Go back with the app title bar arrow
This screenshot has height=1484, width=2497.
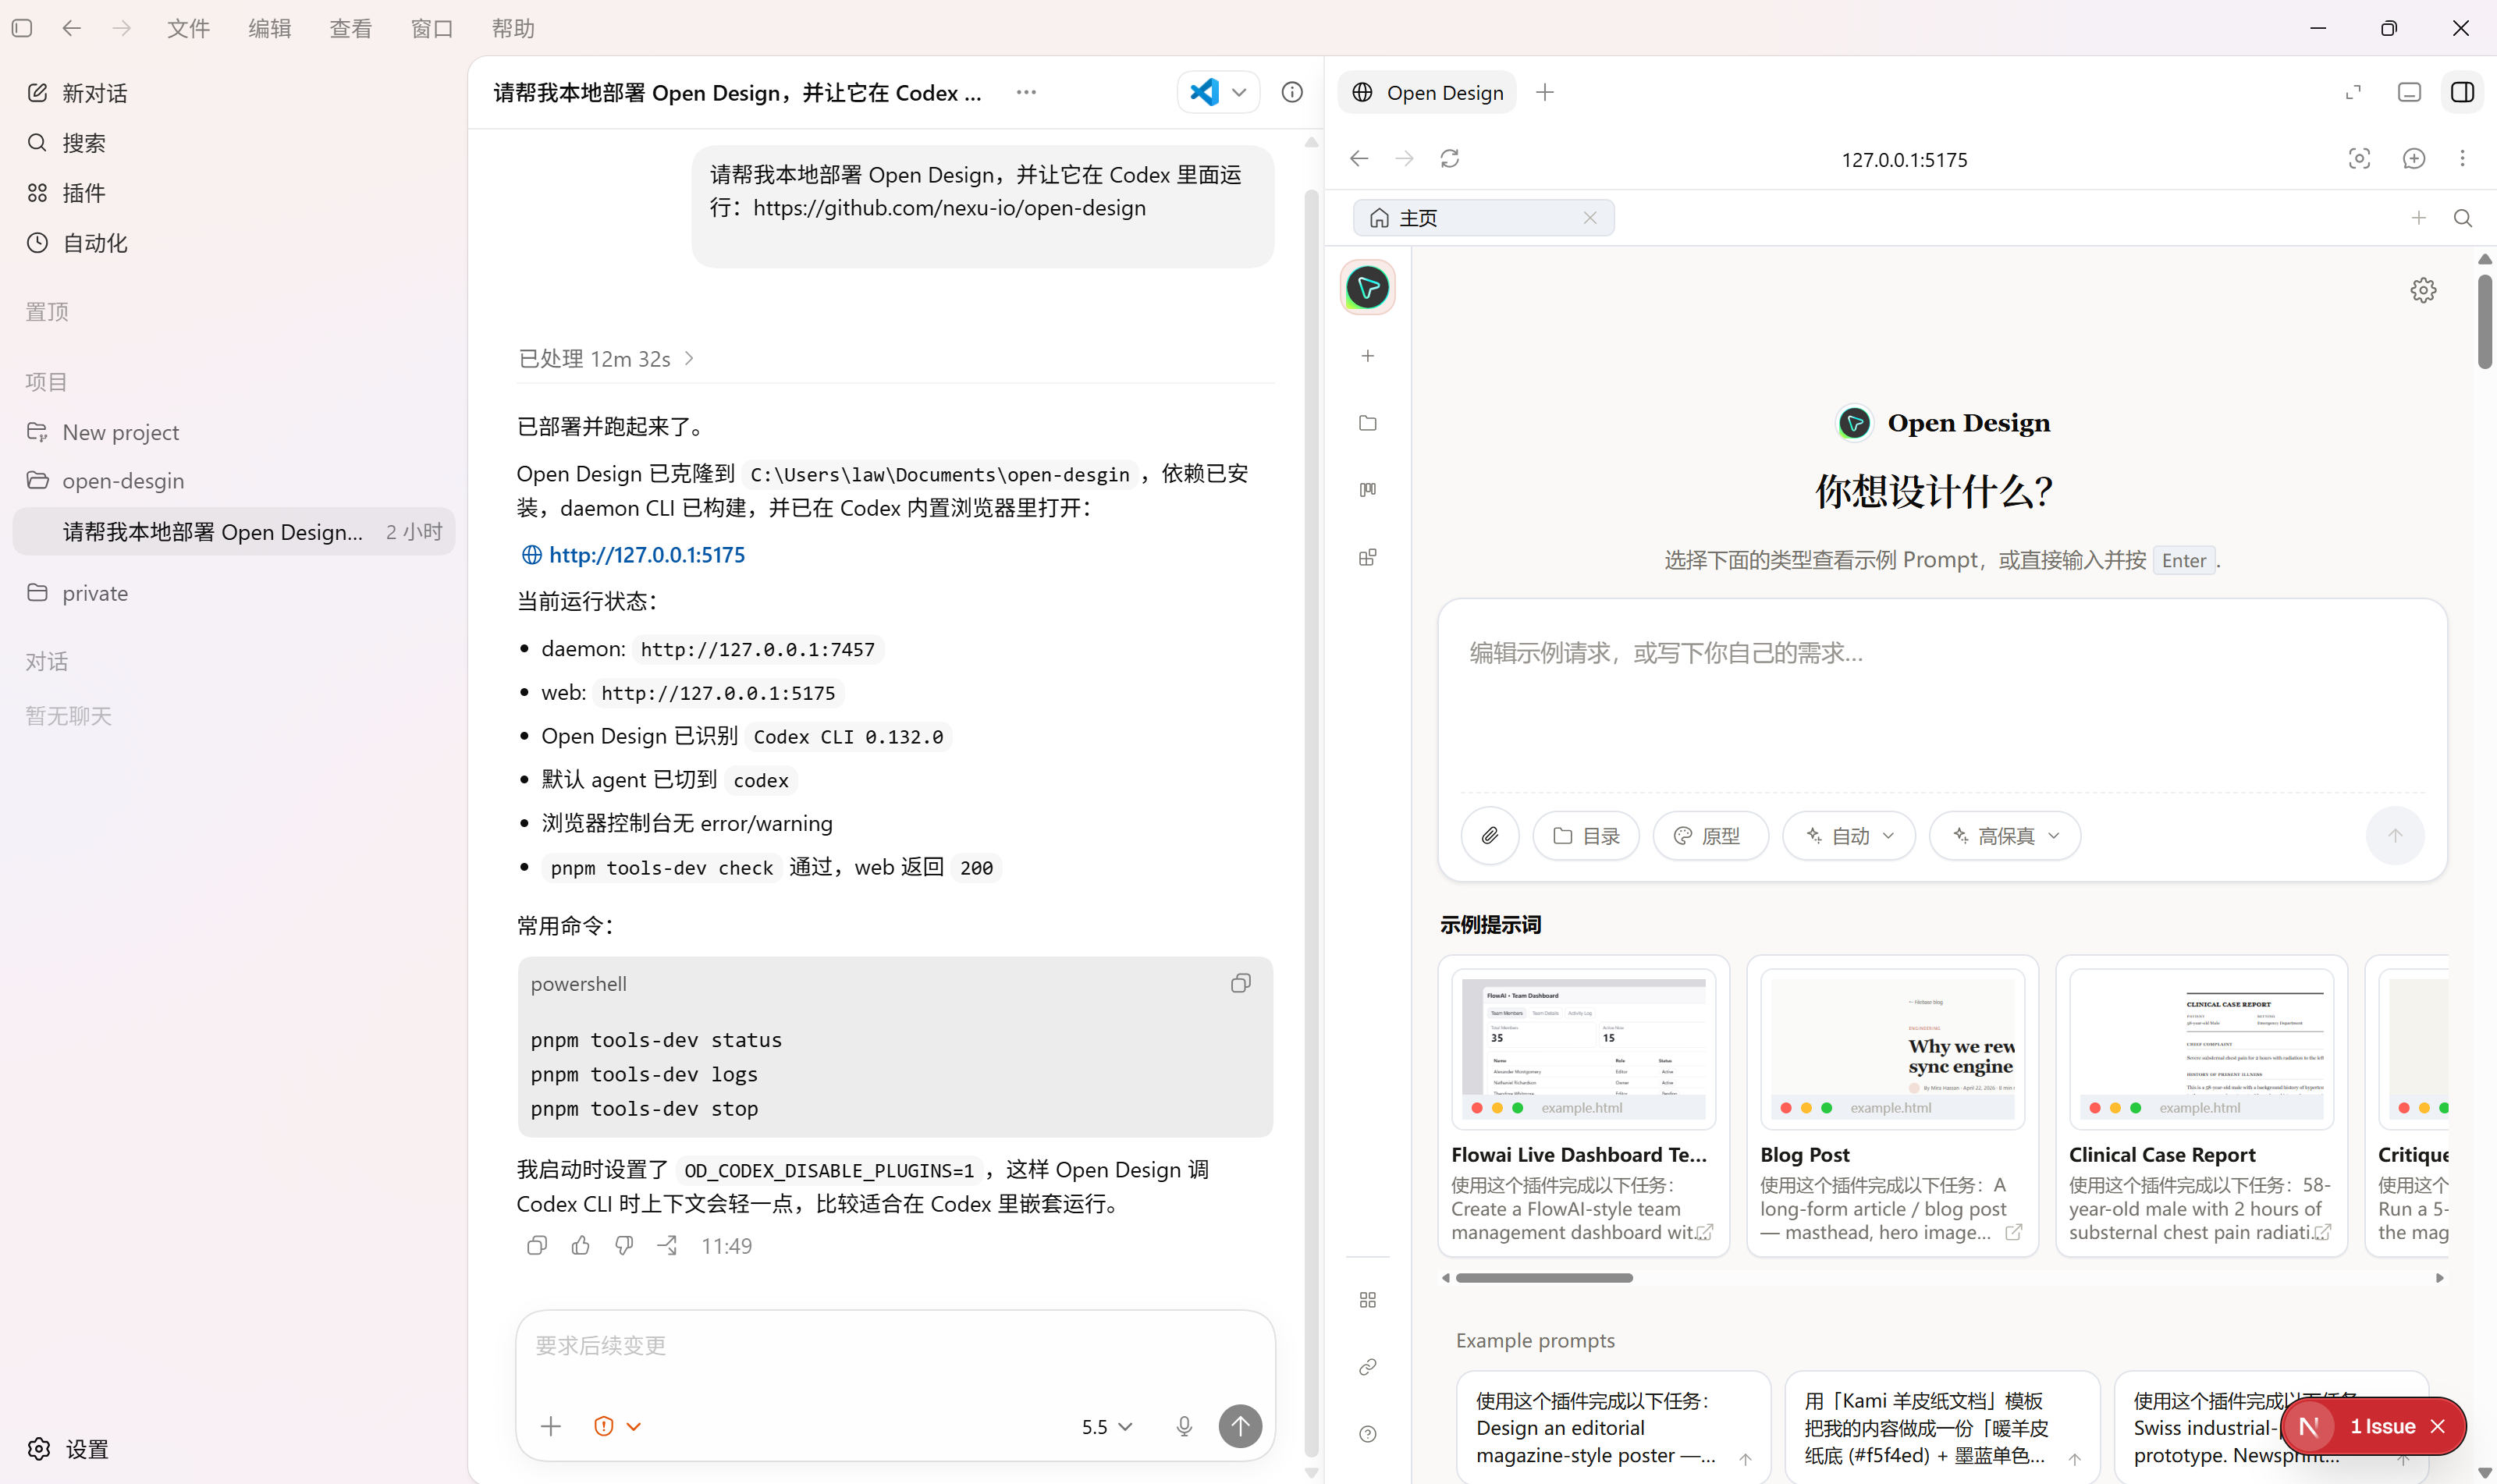pyautogui.click(x=71, y=28)
